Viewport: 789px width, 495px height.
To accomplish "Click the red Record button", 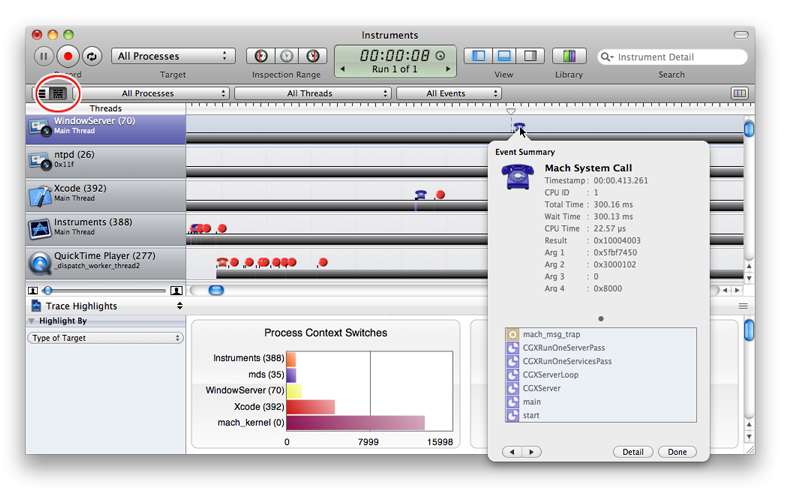I will (68, 56).
